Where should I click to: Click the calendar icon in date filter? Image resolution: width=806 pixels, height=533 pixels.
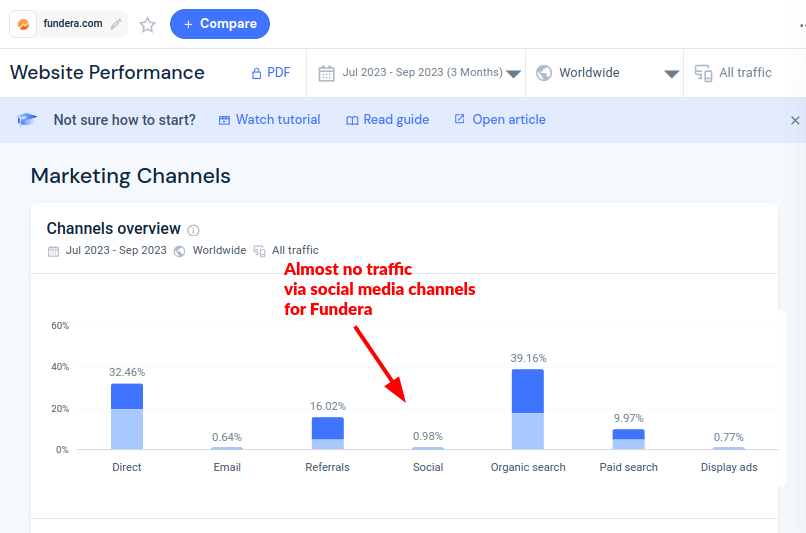click(x=326, y=73)
